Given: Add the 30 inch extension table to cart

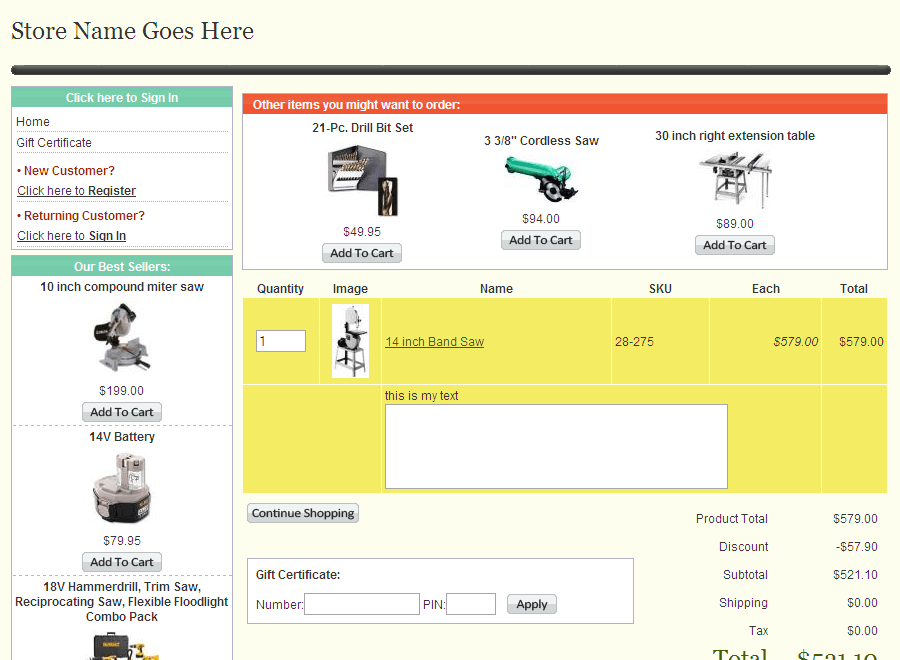Looking at the screenshot, I should click(x=735, y=245).
